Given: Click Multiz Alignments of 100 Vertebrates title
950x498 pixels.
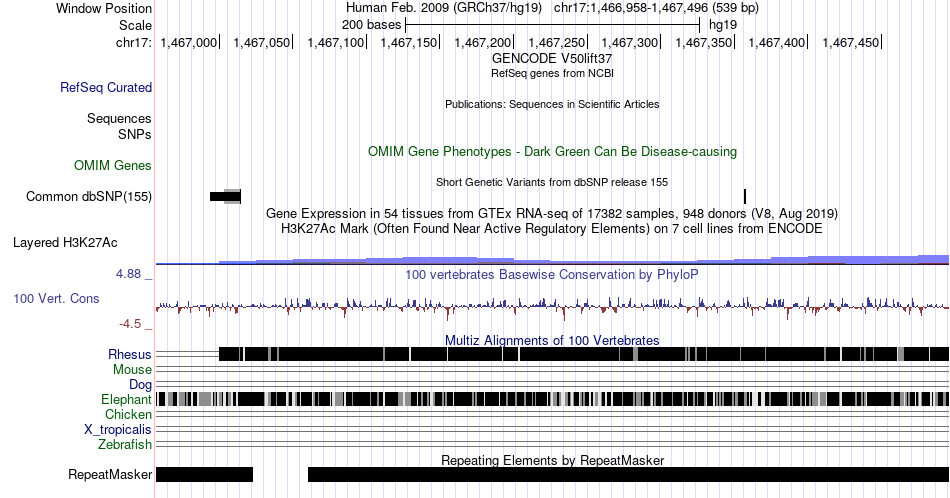Looking at the screenshot, I should click(x=552, y=340).
